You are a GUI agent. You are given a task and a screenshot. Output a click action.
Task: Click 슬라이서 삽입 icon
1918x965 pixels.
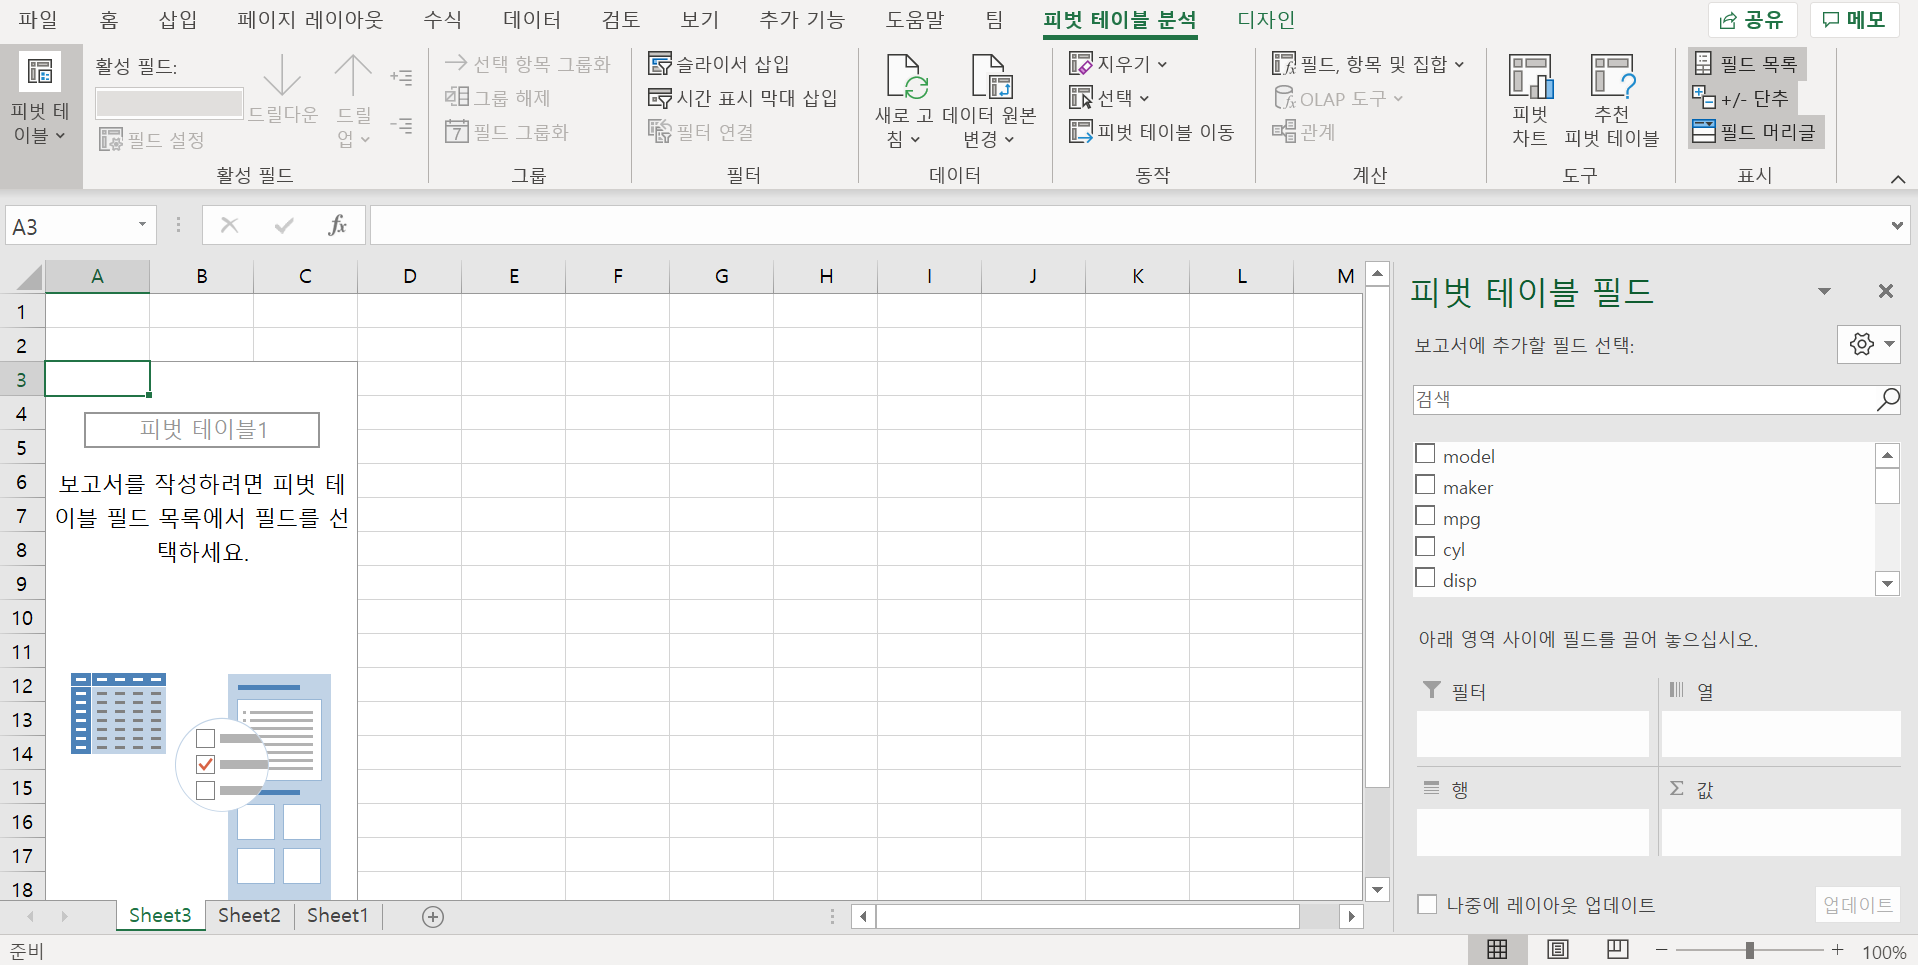(660, 64)
